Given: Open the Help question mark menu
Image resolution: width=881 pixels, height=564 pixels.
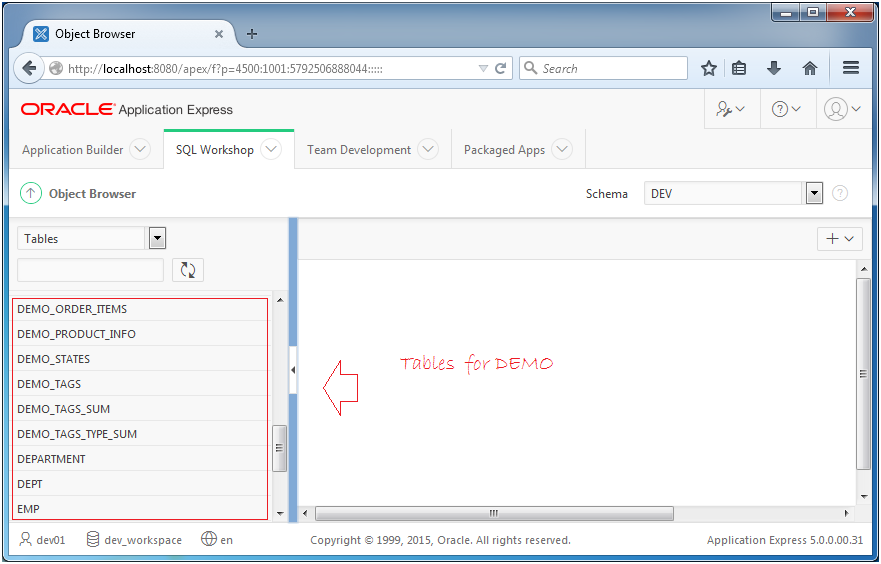Looking at the screenshot, I should click(x=786, y=109).
